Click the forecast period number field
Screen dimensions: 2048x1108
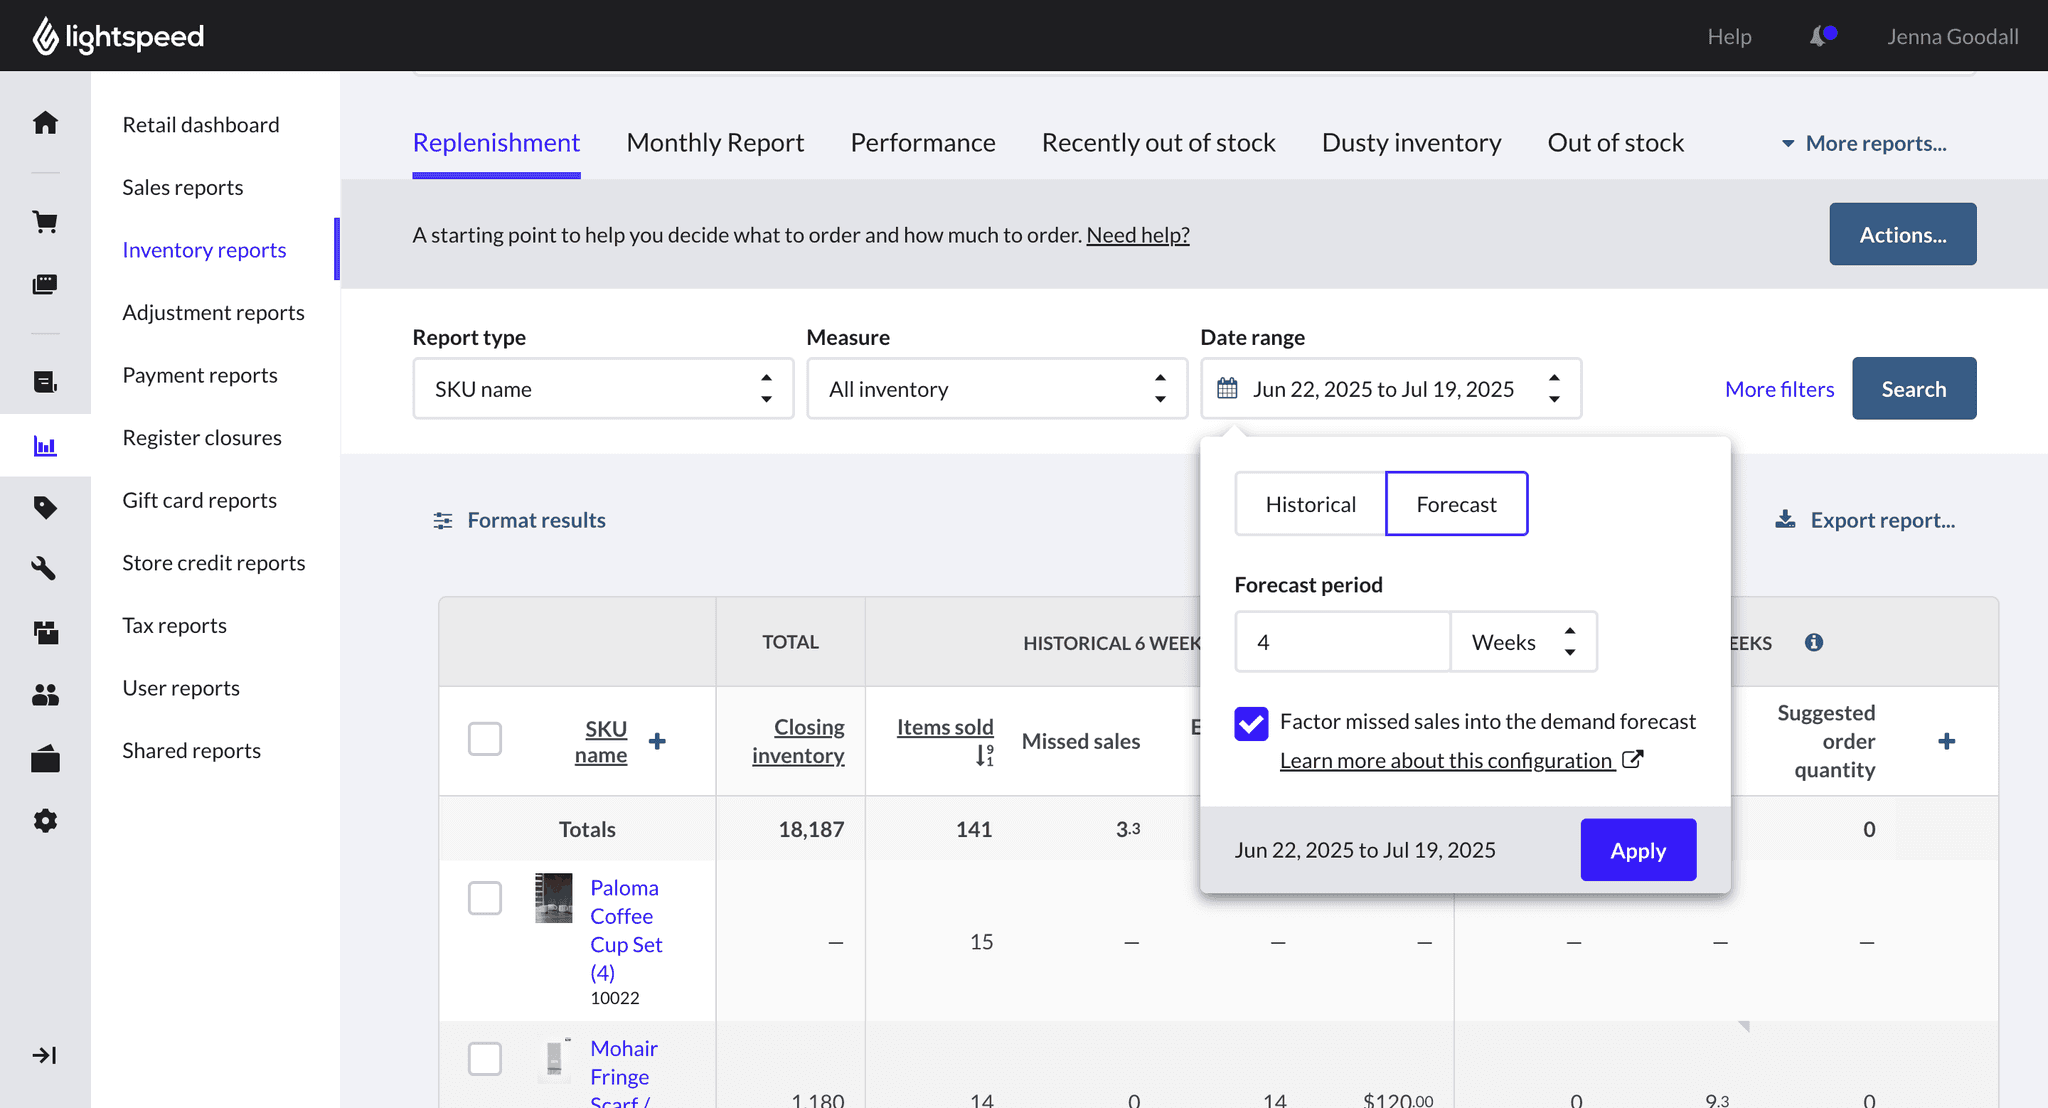click(x=1342, y=642)
